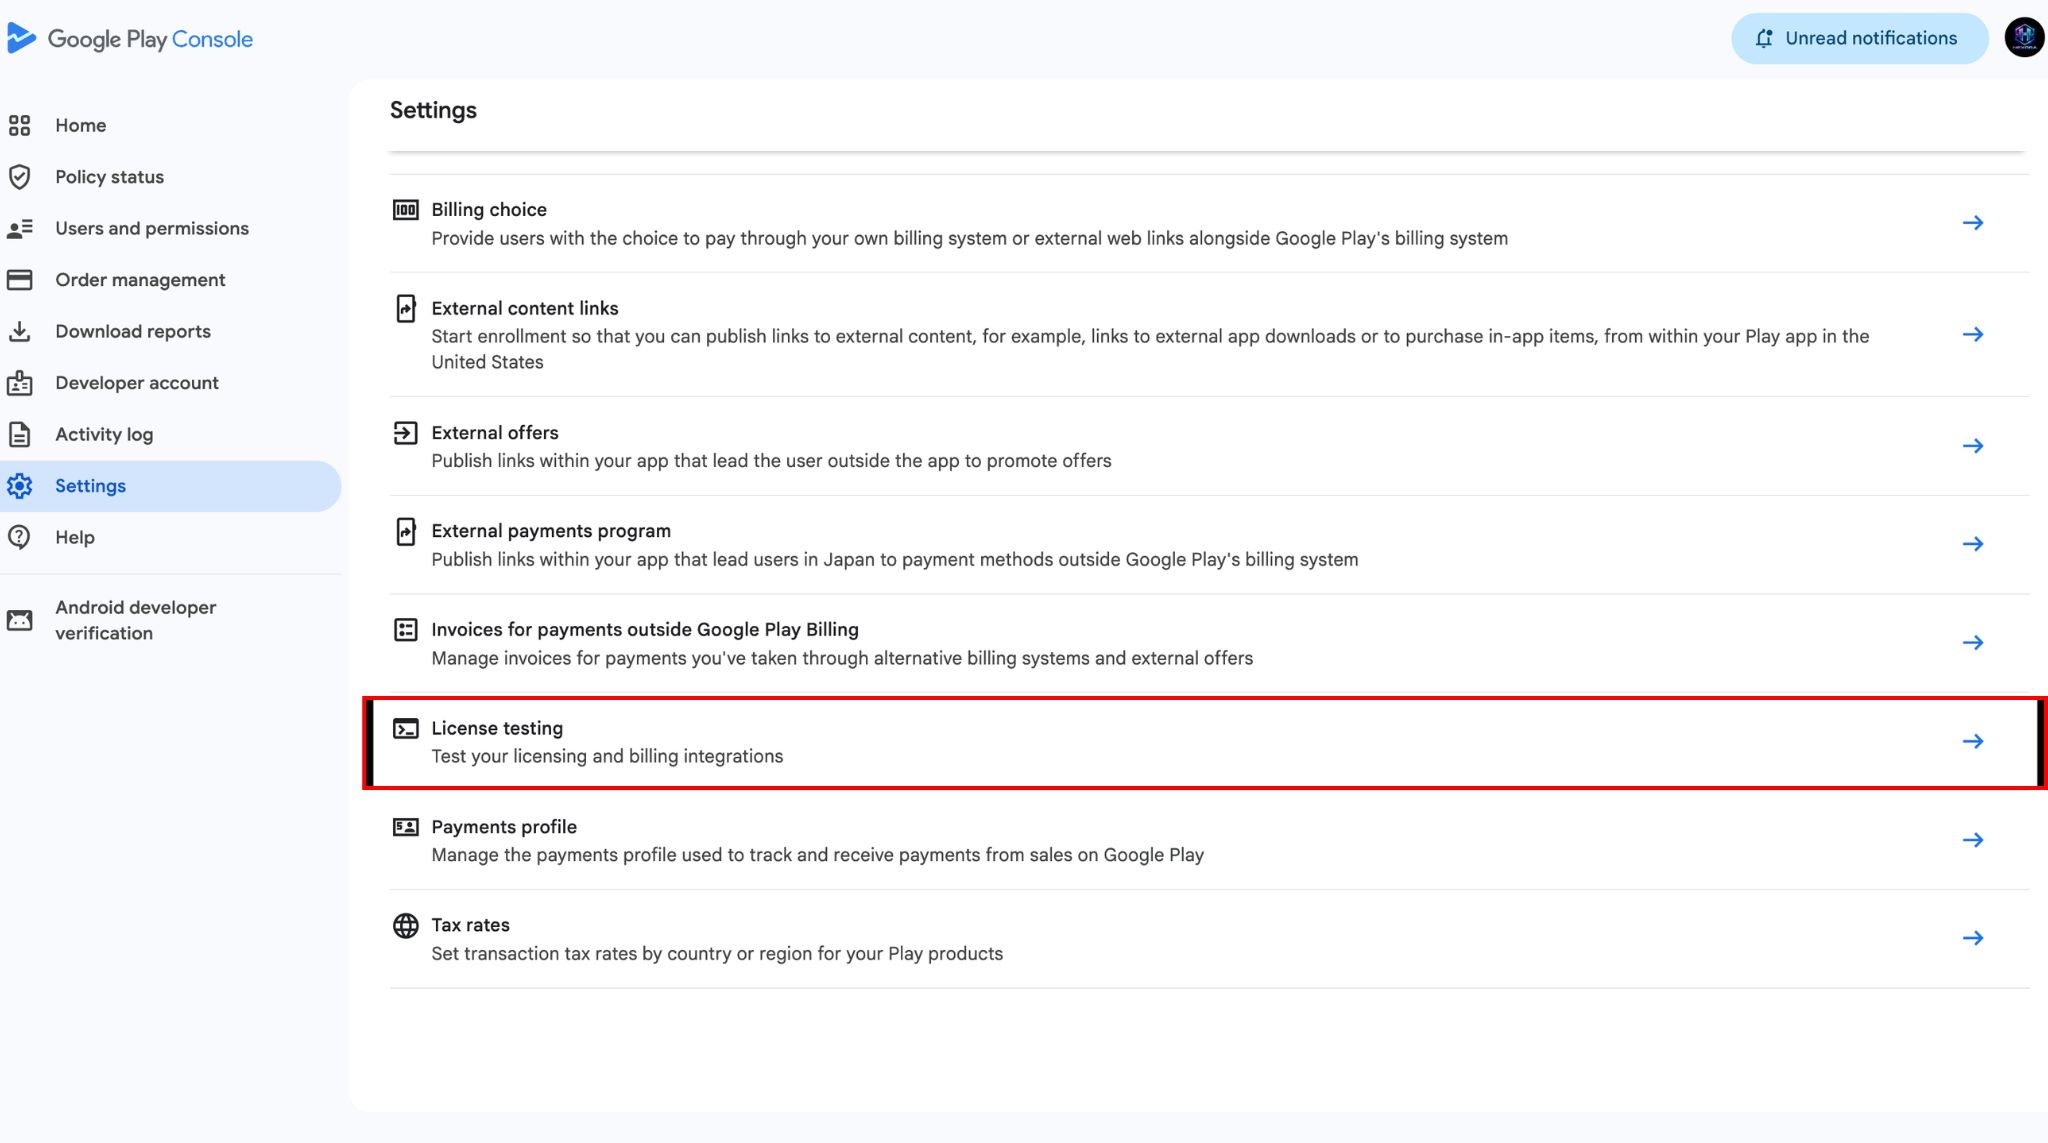The width and height of the screenshot is (2048, 1143).
Task: Click the Unread notifications button
Action: click(1859, 38)
